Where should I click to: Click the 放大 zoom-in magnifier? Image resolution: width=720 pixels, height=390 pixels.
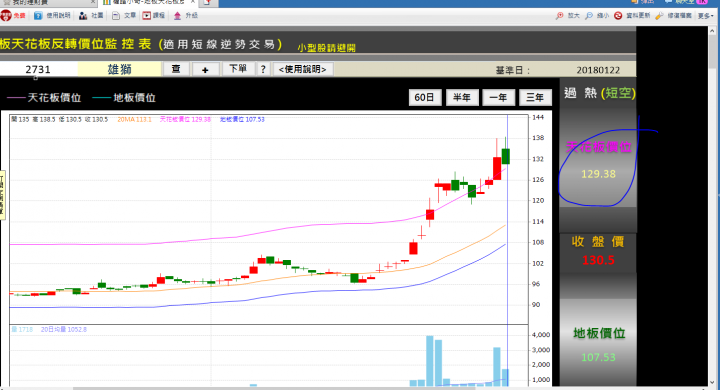tap(559, 16)
